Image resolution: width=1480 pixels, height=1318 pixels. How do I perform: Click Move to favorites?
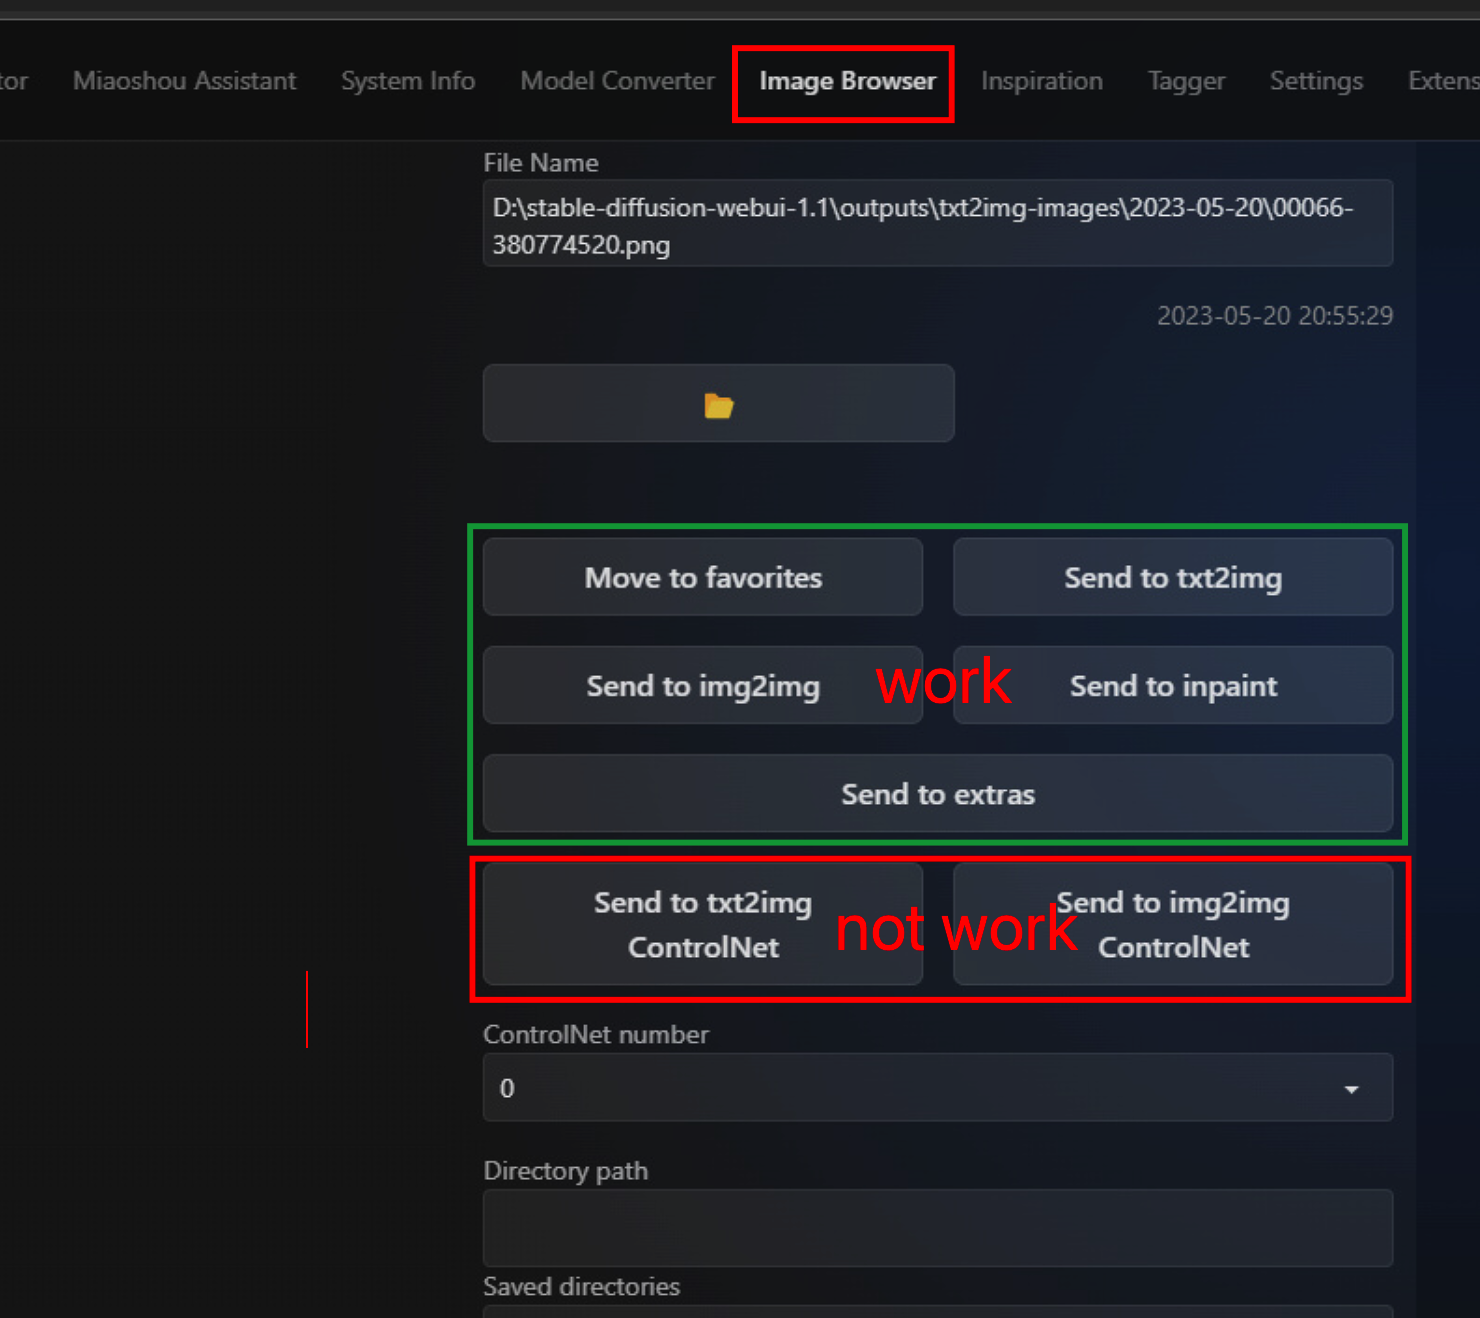702,577
